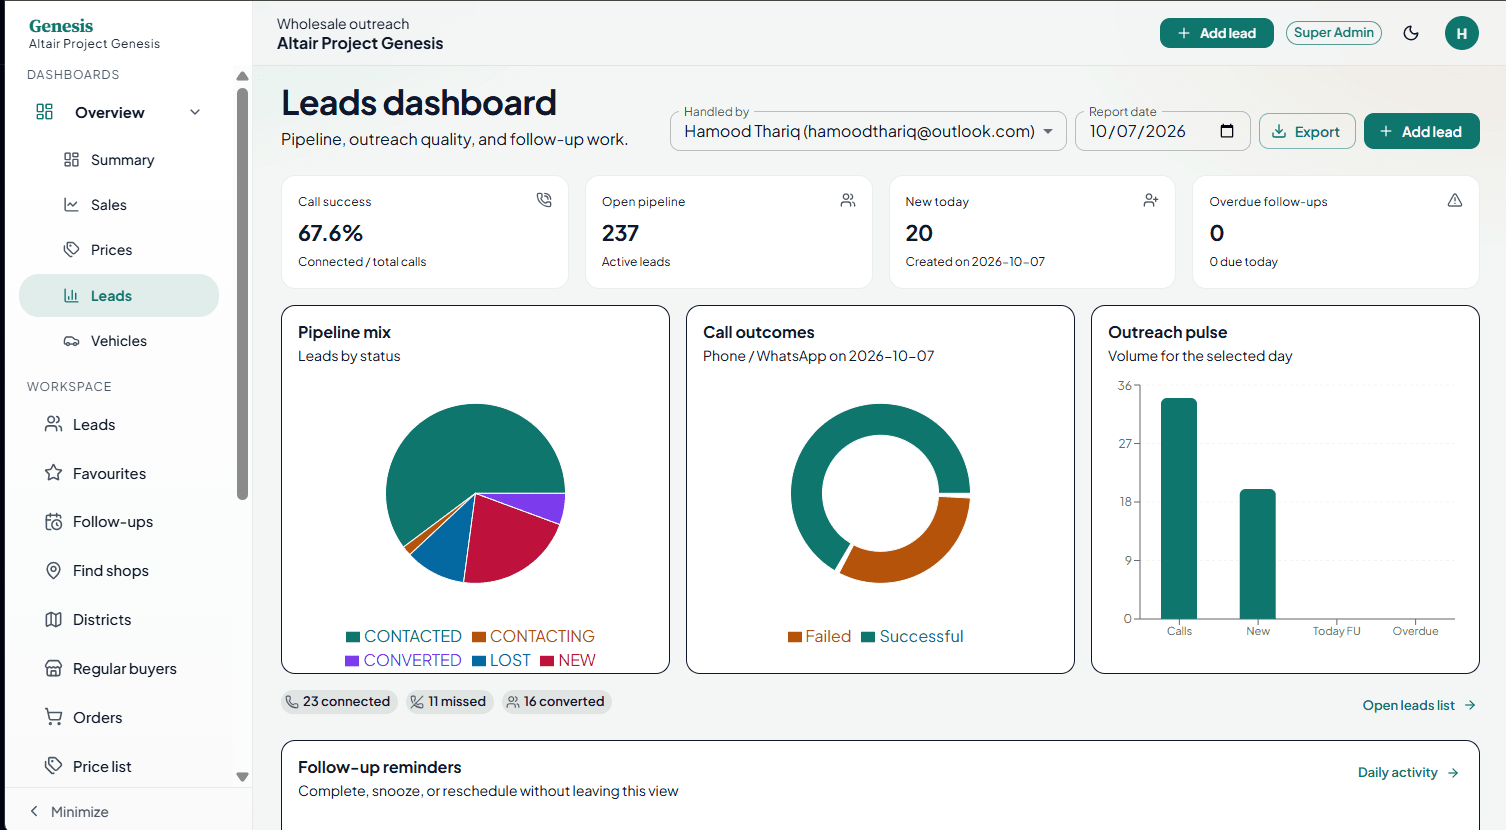Click the people icon on Open pipeline card
The height and width of the screenshot is (830, 1506).
[848, 200]
